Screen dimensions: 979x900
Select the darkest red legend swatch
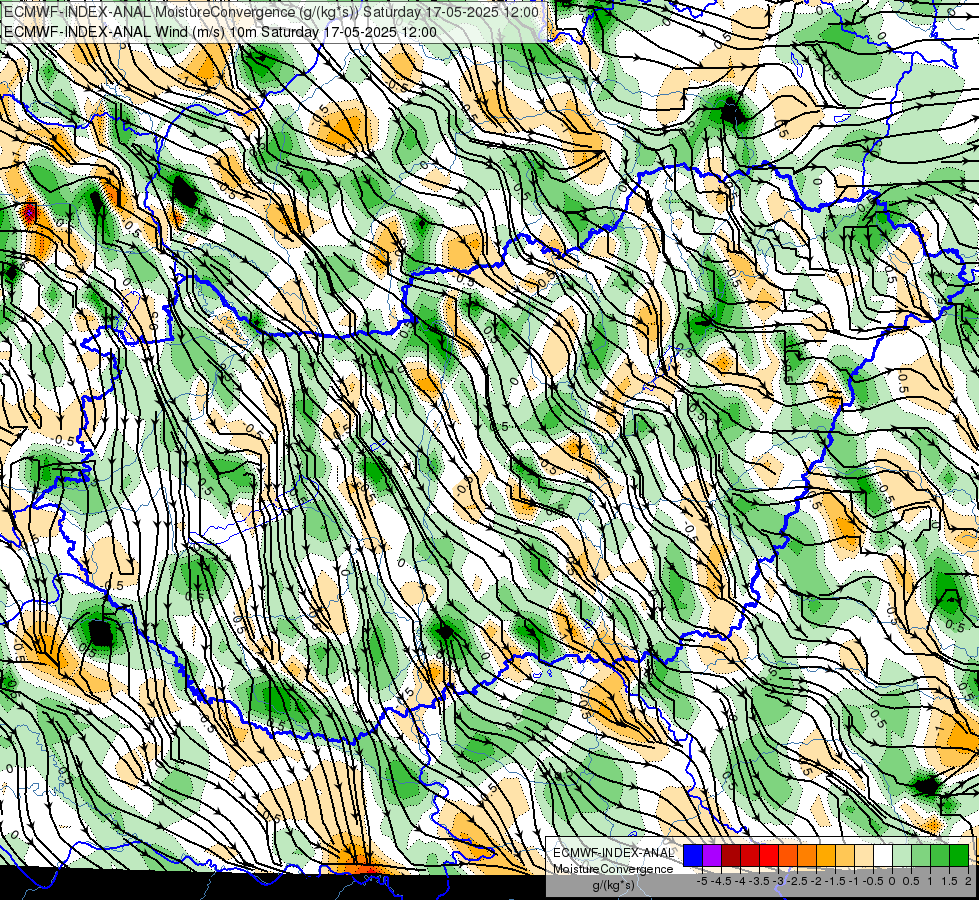[731, 855]
